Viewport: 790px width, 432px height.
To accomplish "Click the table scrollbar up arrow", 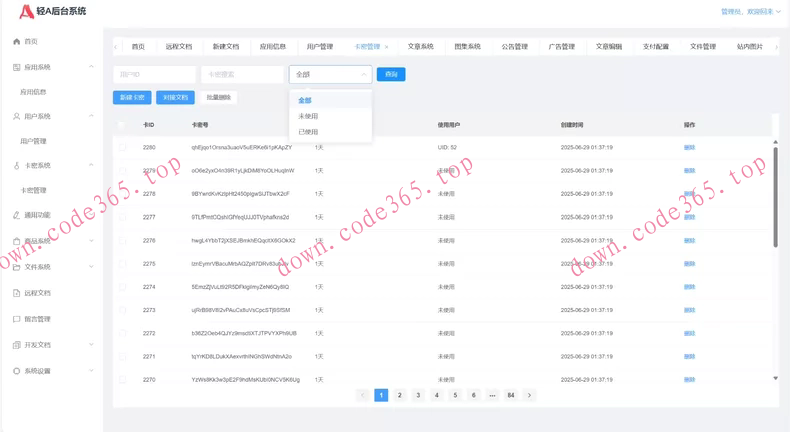I will point(775,143).
